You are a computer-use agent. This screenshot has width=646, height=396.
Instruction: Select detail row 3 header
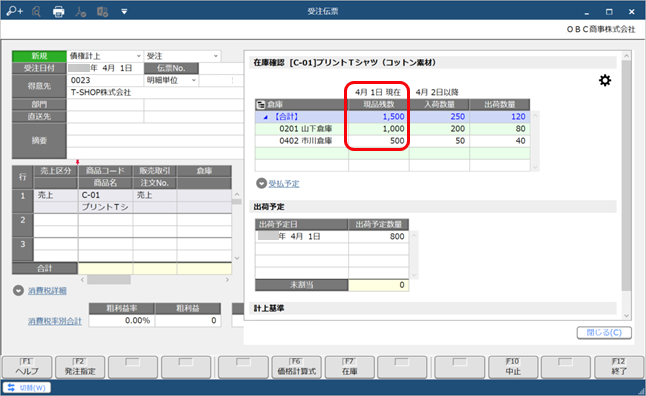tap(23, 249)
